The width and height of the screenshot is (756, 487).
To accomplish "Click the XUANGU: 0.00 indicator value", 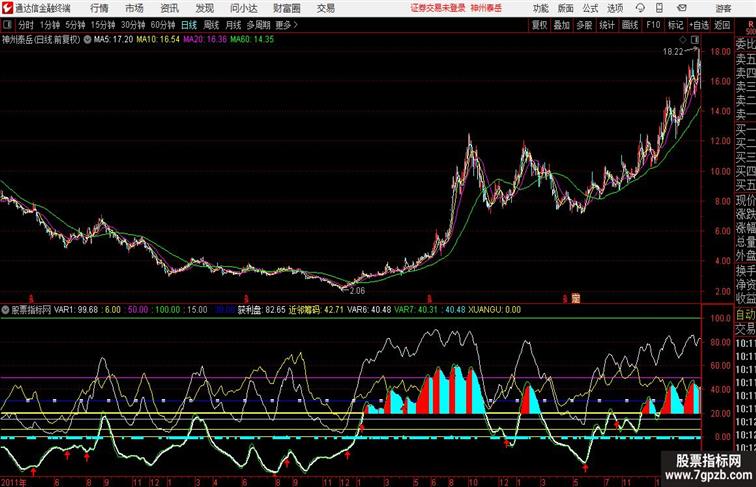I will point(494,310).
